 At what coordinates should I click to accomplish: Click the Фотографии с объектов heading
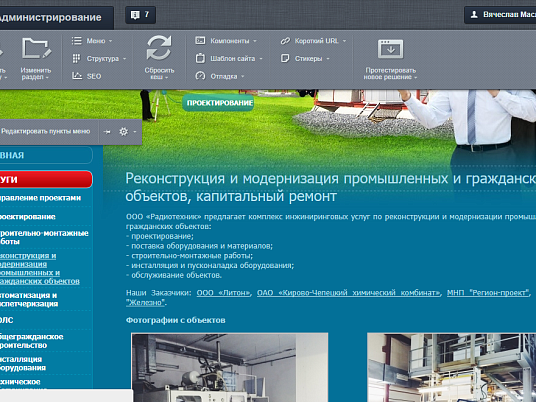(x=176, y=320)
